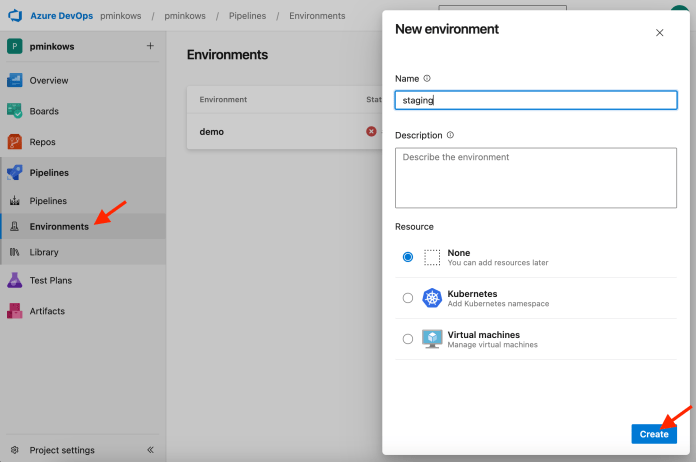Click the None dashed-square icon
This screenshot has width=696, height=462.
[x=432, y=257]
